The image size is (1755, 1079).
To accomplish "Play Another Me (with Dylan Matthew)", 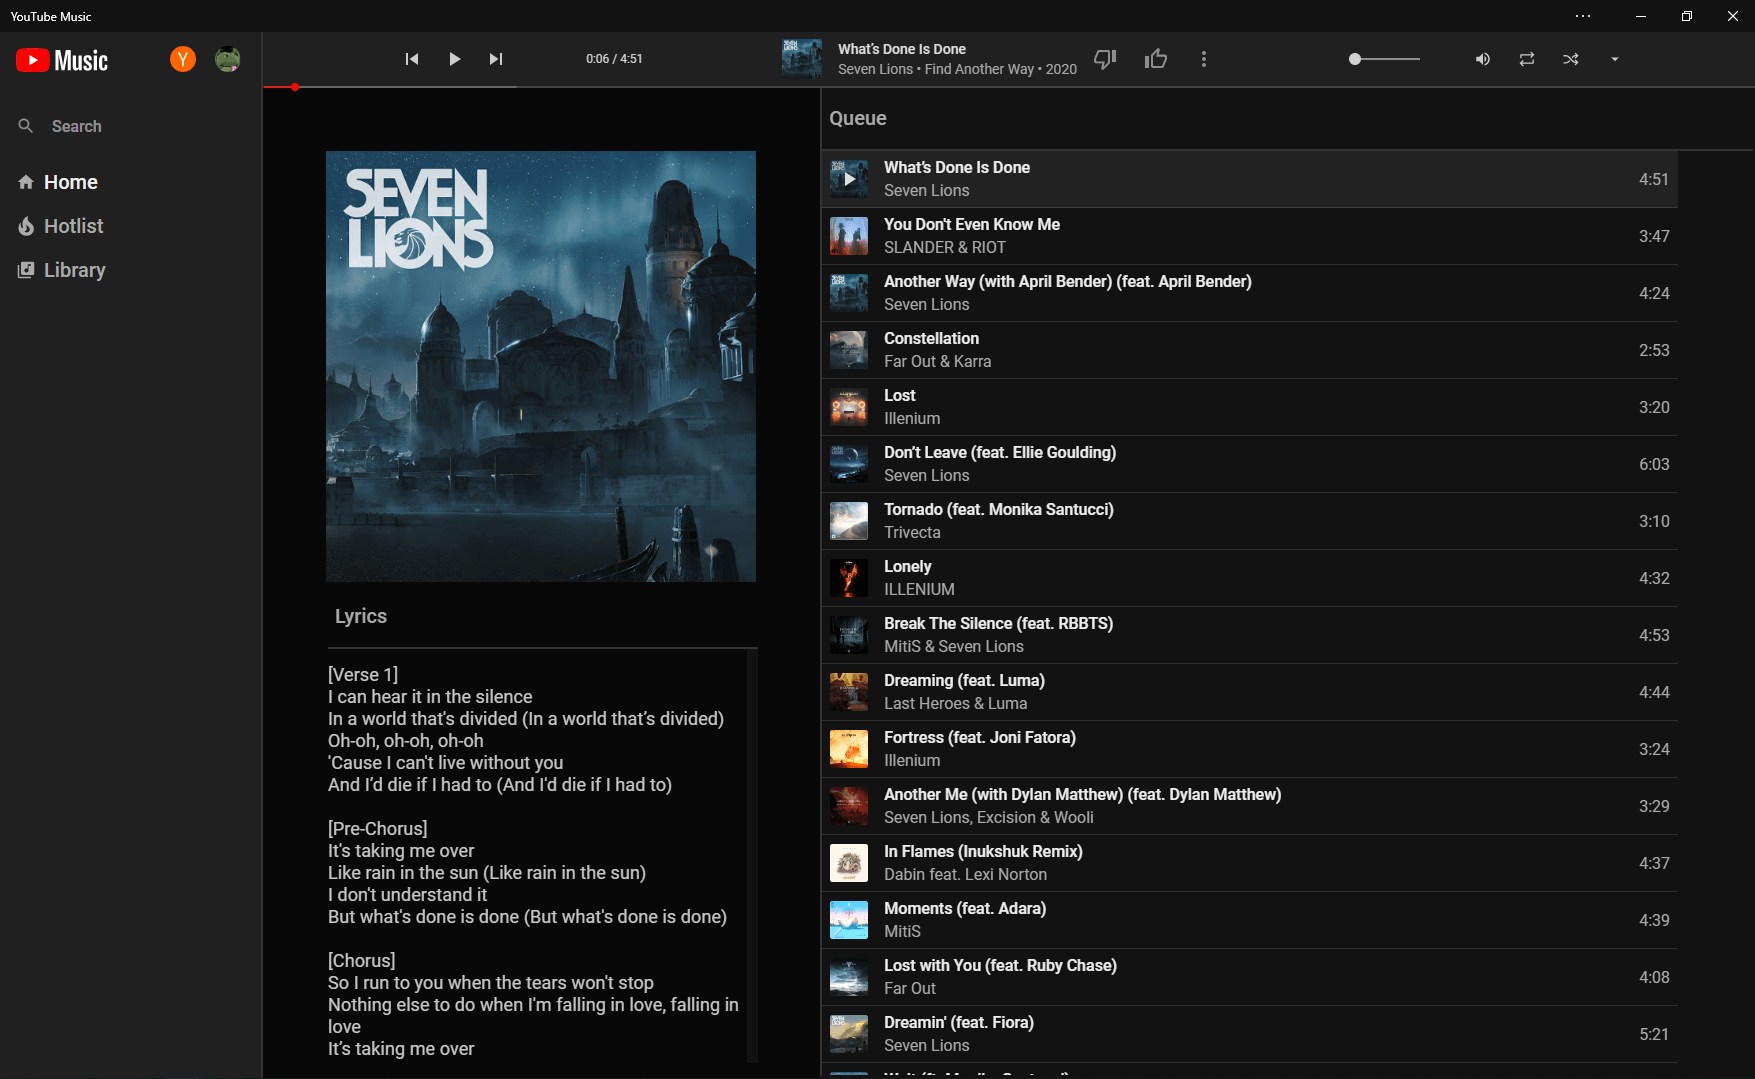I will (1250, 806).
